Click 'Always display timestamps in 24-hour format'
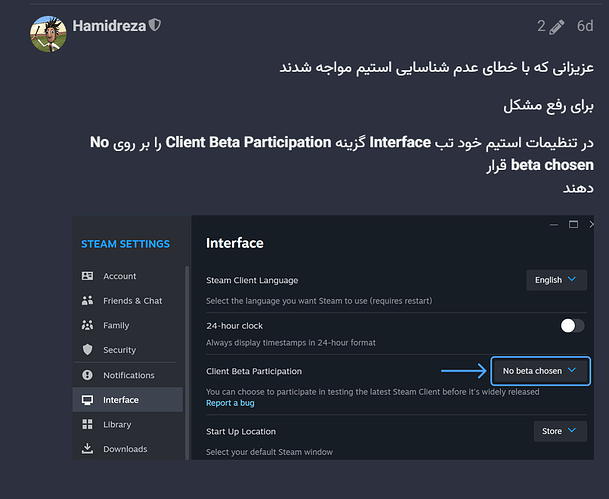Viewport: 609px width, 499px height. [x=291, y=343]
